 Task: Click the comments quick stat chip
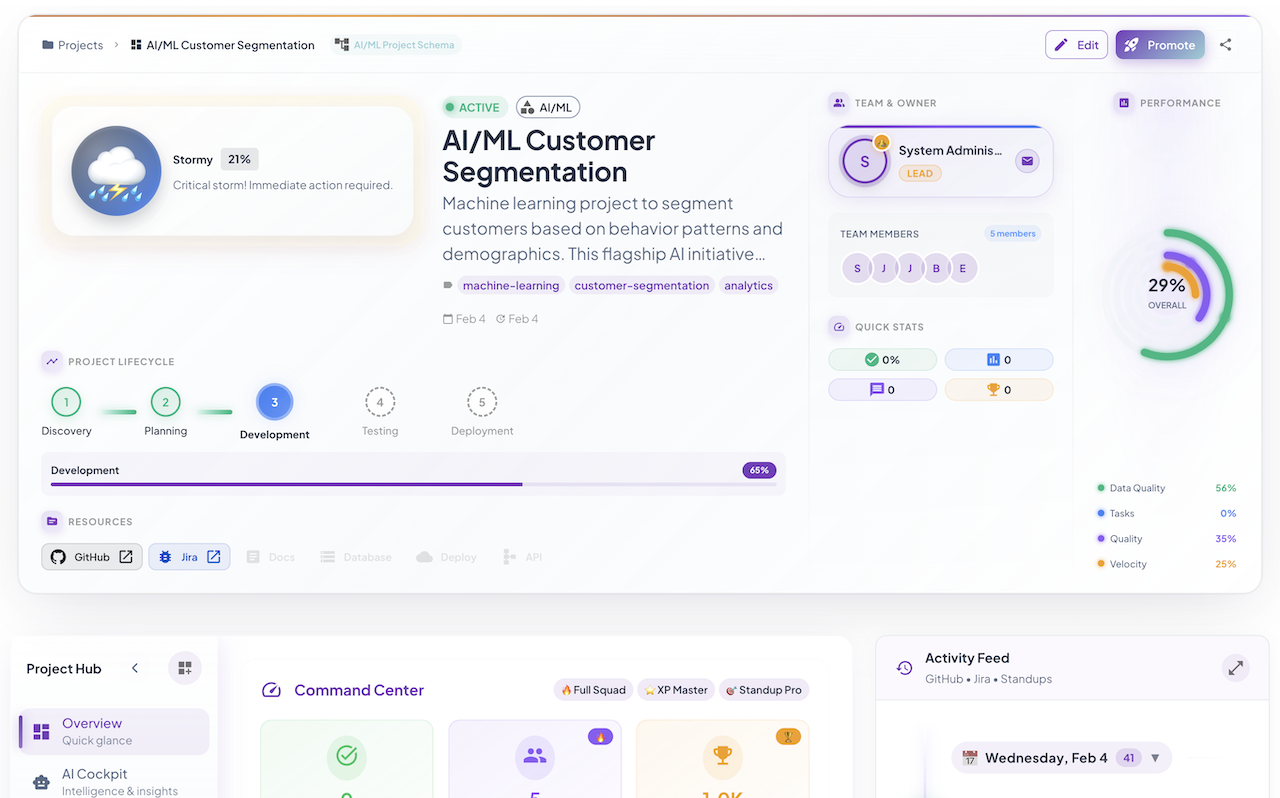click(x=882, y=390)
